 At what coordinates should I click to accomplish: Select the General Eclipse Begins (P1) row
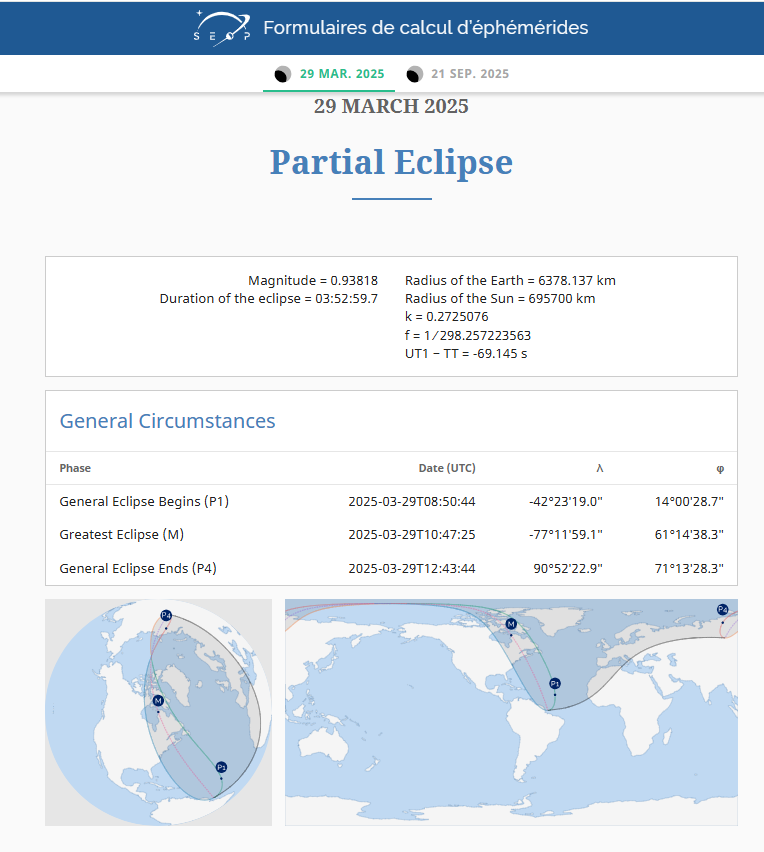144,501
